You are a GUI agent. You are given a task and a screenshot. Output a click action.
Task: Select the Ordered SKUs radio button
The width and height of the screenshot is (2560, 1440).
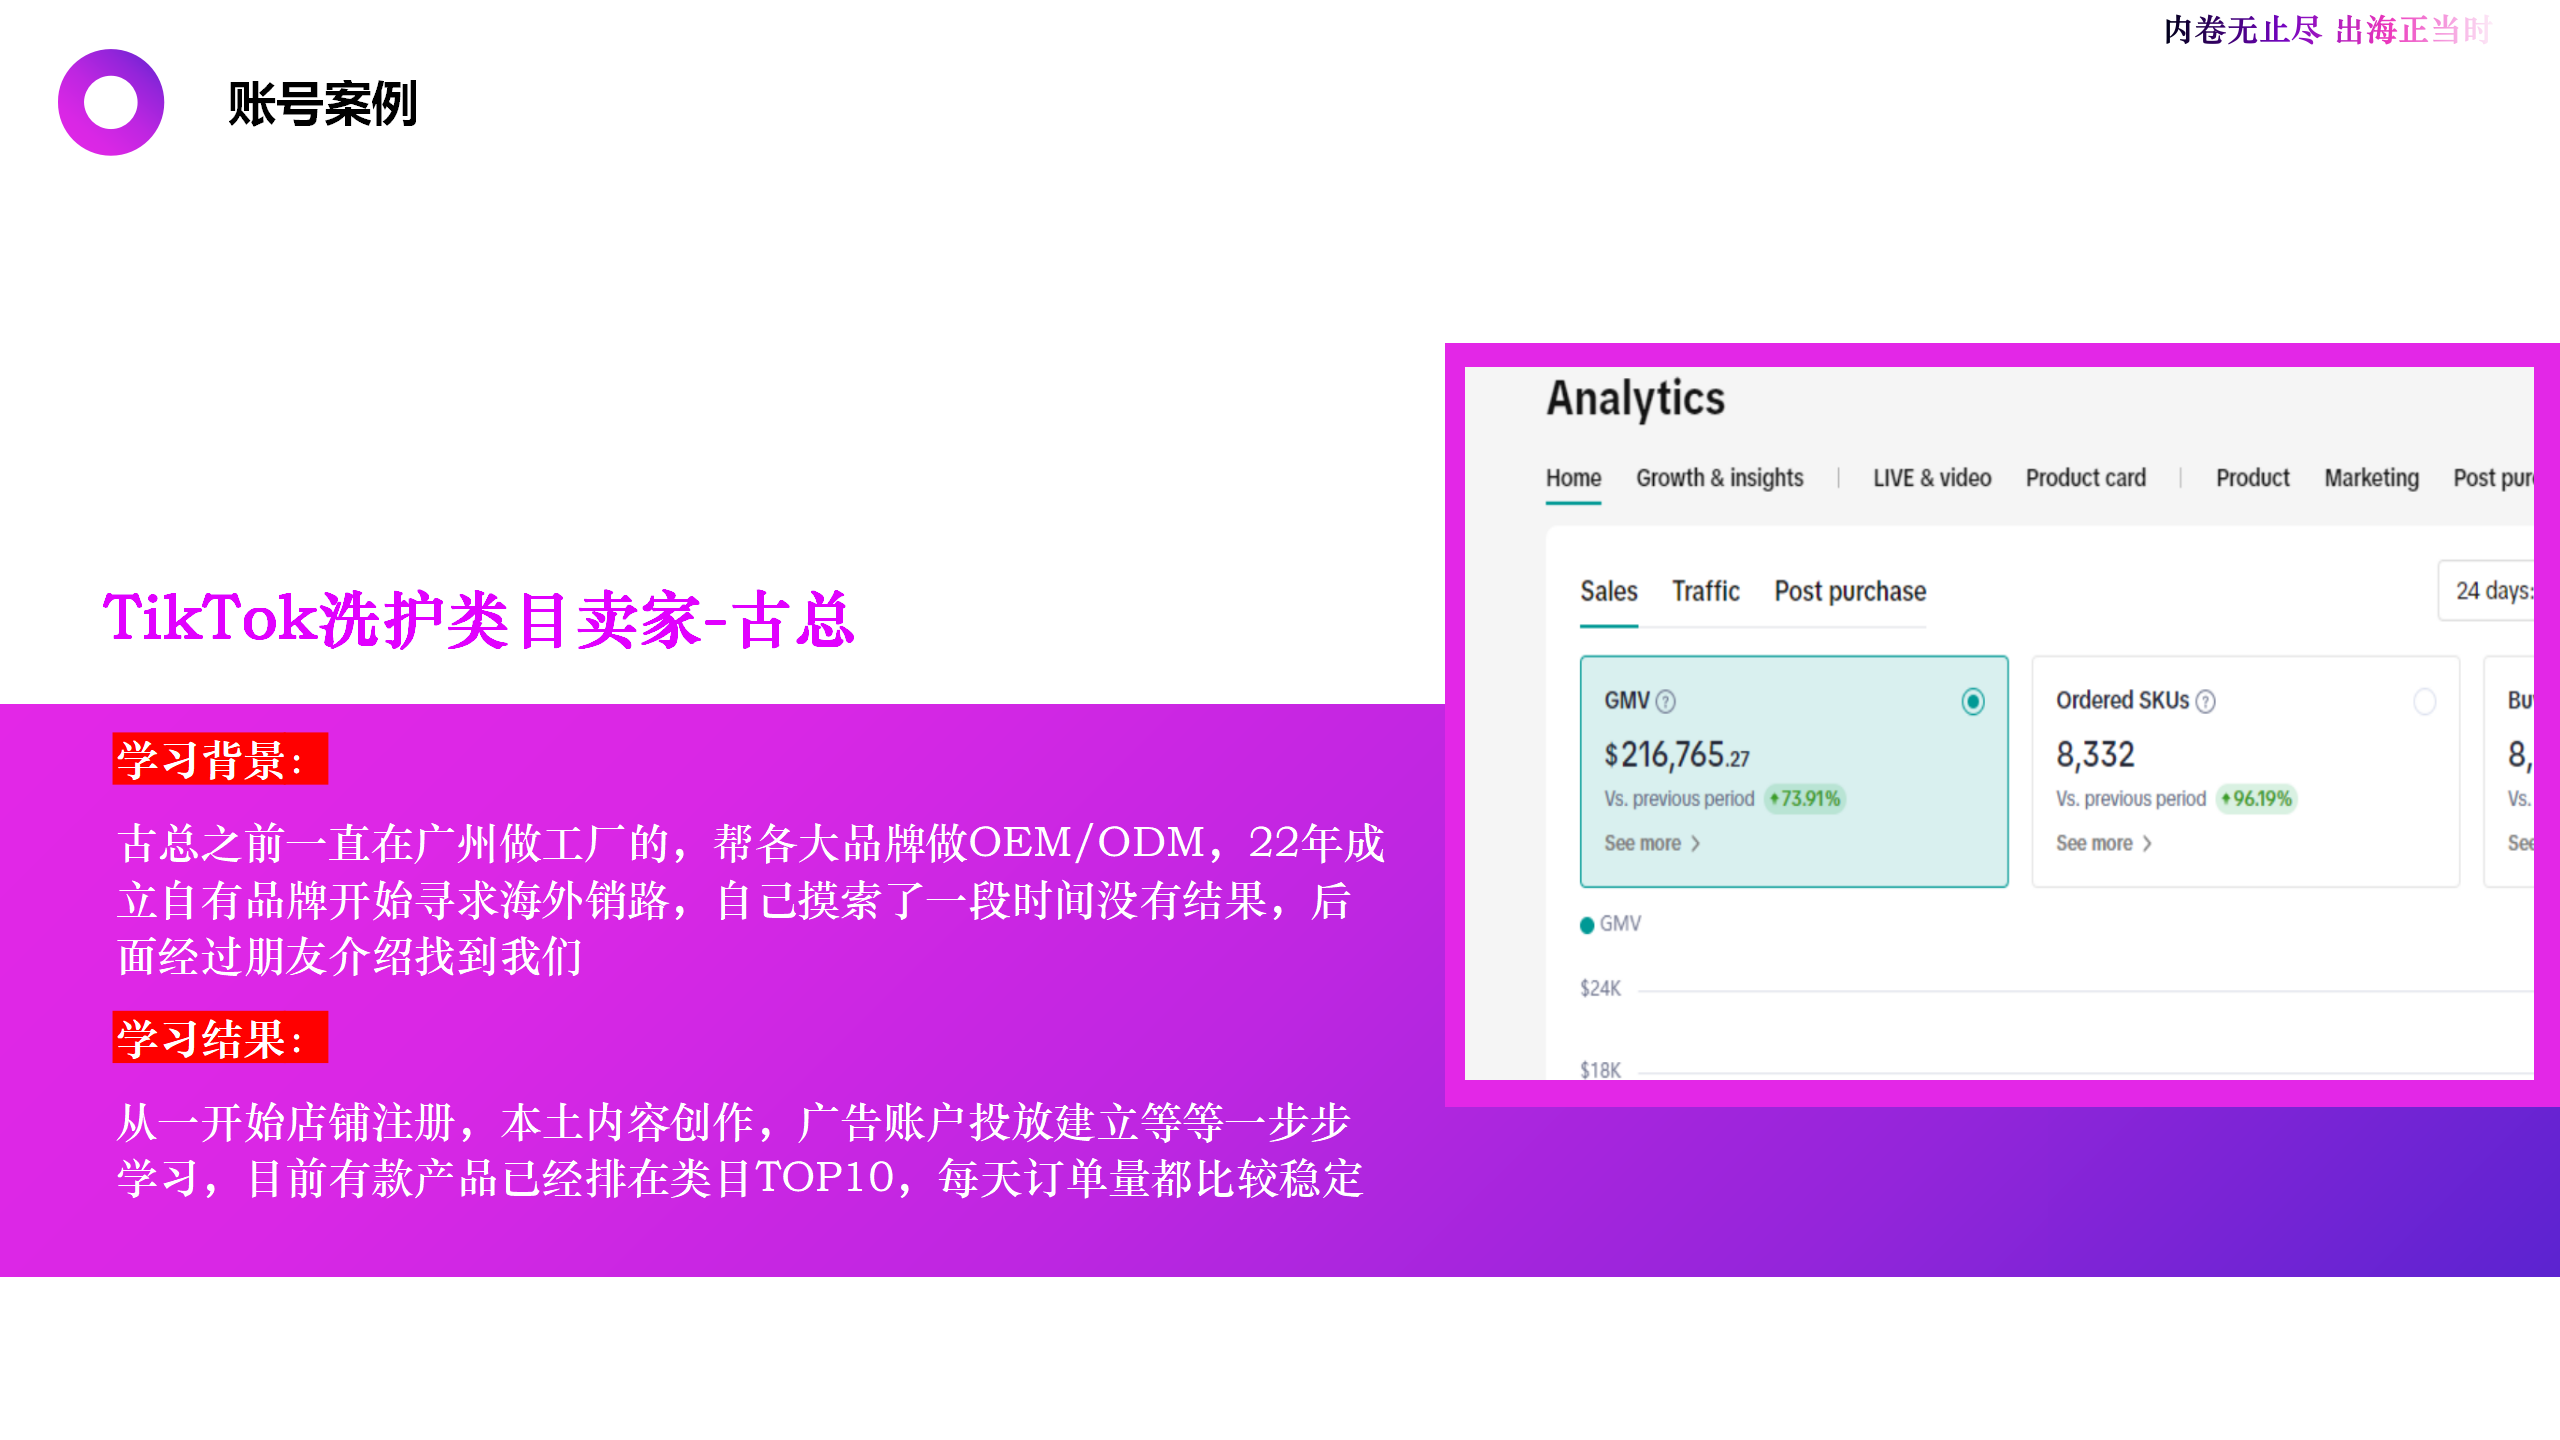pos(2425,702)
